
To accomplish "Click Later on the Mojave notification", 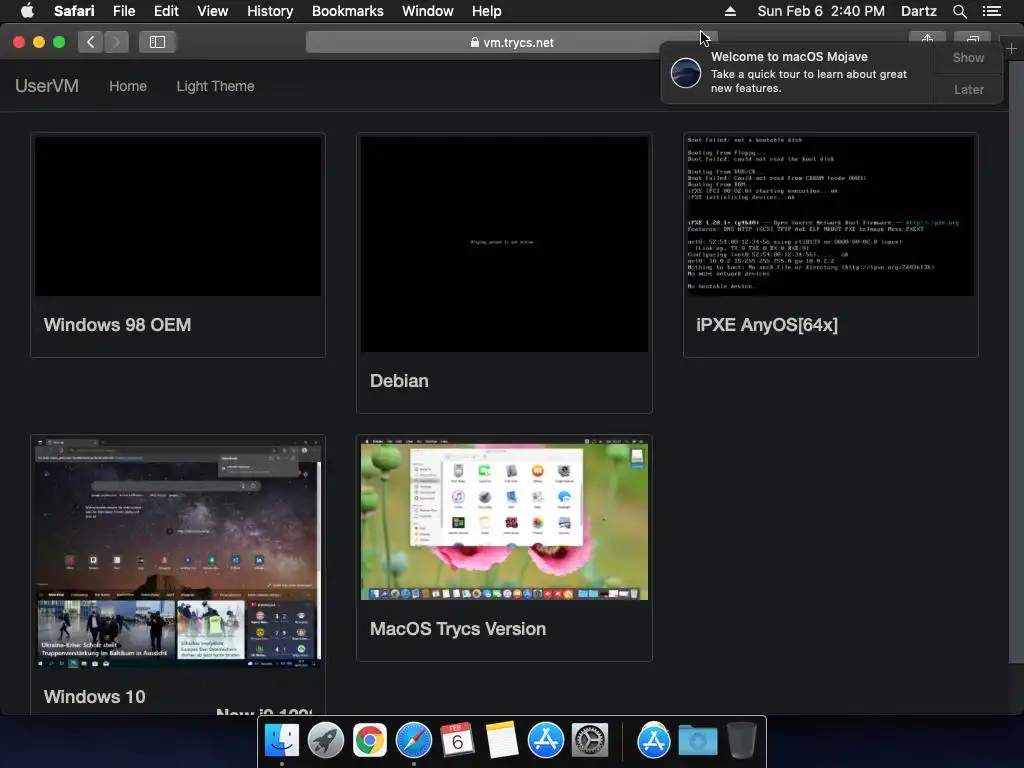I will 968,89.
